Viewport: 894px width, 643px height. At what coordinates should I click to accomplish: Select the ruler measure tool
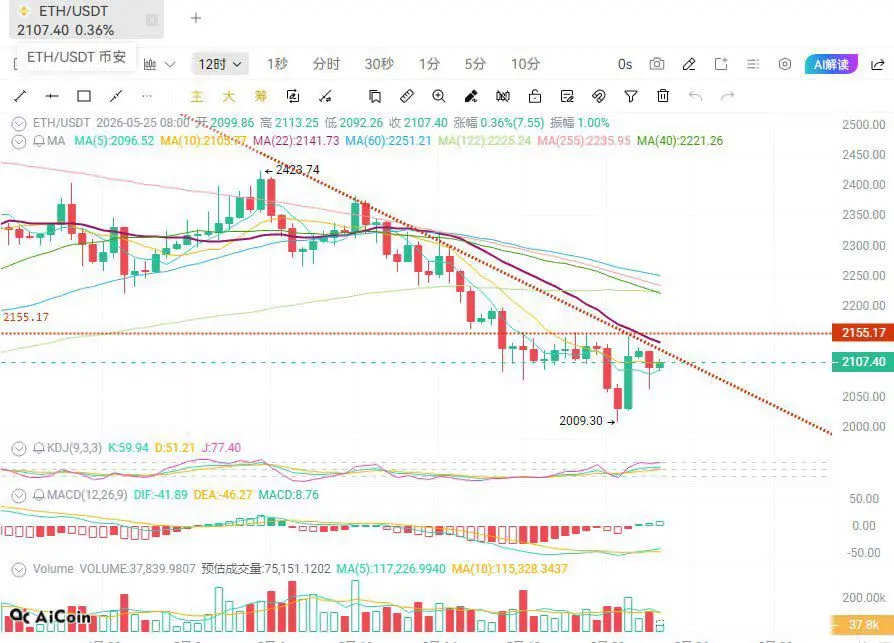pyautogui.click(x=407, y=96)
